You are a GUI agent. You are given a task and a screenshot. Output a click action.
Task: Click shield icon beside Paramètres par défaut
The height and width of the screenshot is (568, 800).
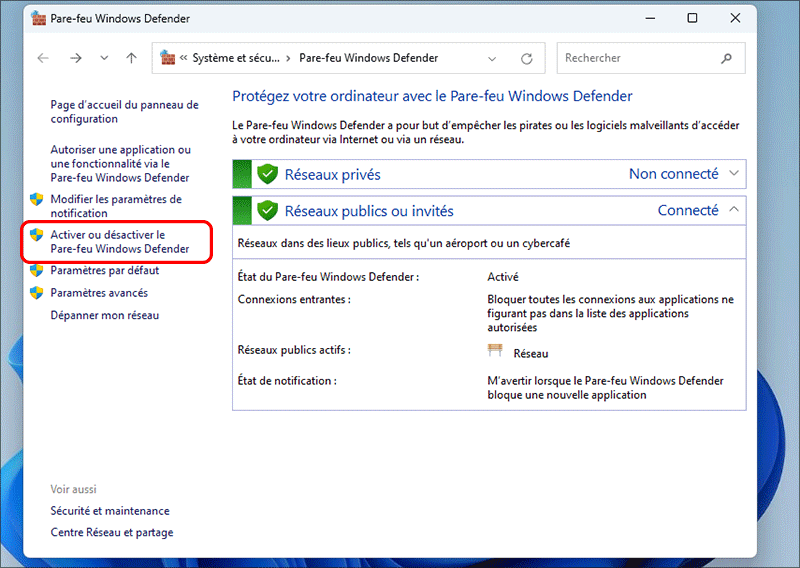36,270
